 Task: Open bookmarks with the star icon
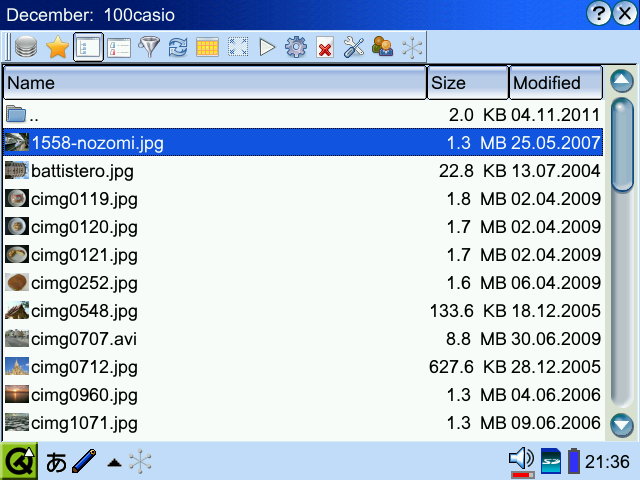click(x=58, y=47)
